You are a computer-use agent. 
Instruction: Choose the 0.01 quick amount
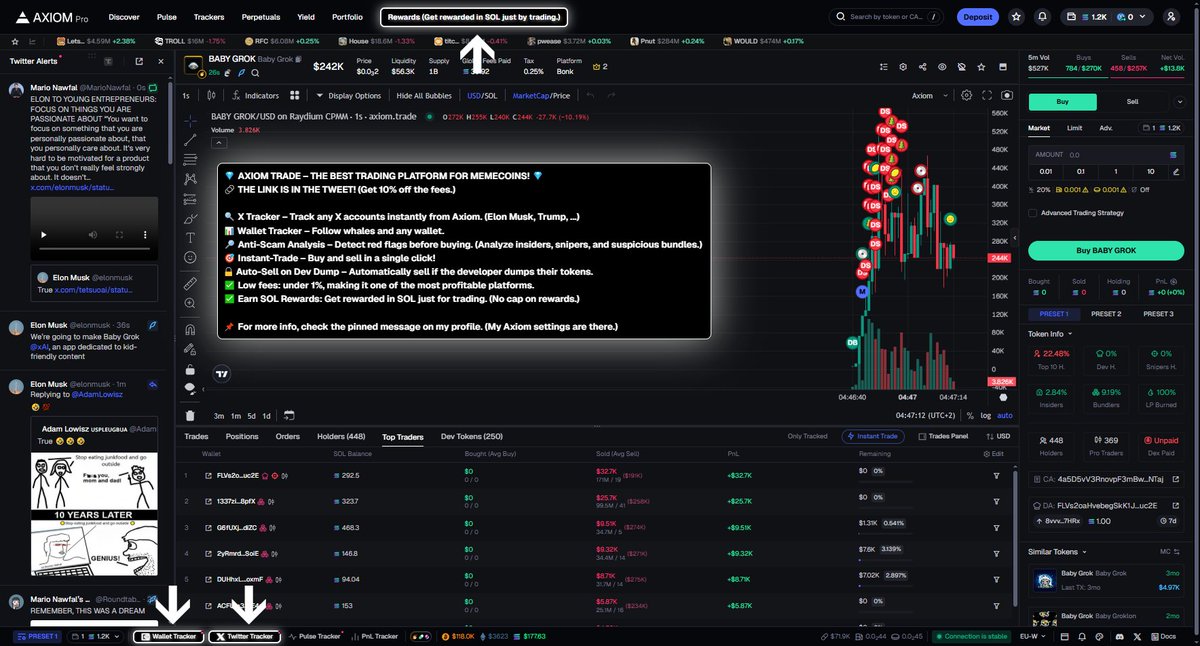(x=1047, y=171)
